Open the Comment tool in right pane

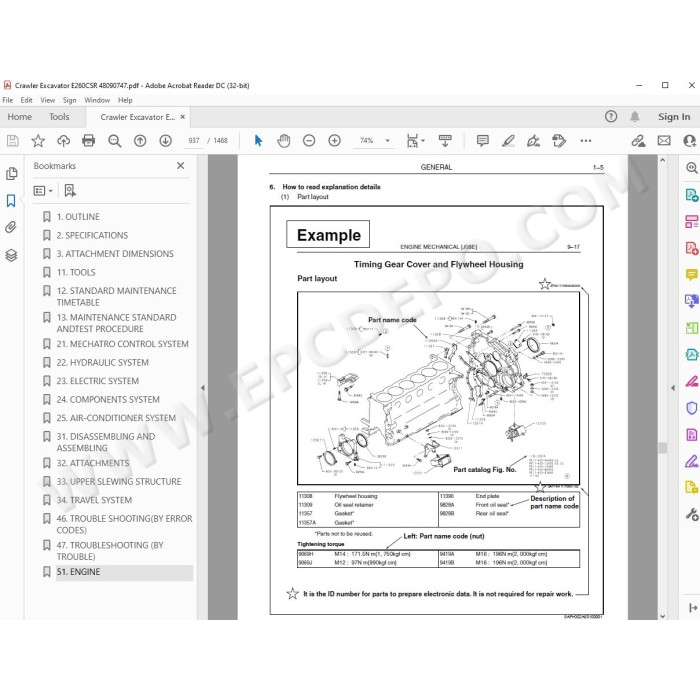tap(692, 275)
